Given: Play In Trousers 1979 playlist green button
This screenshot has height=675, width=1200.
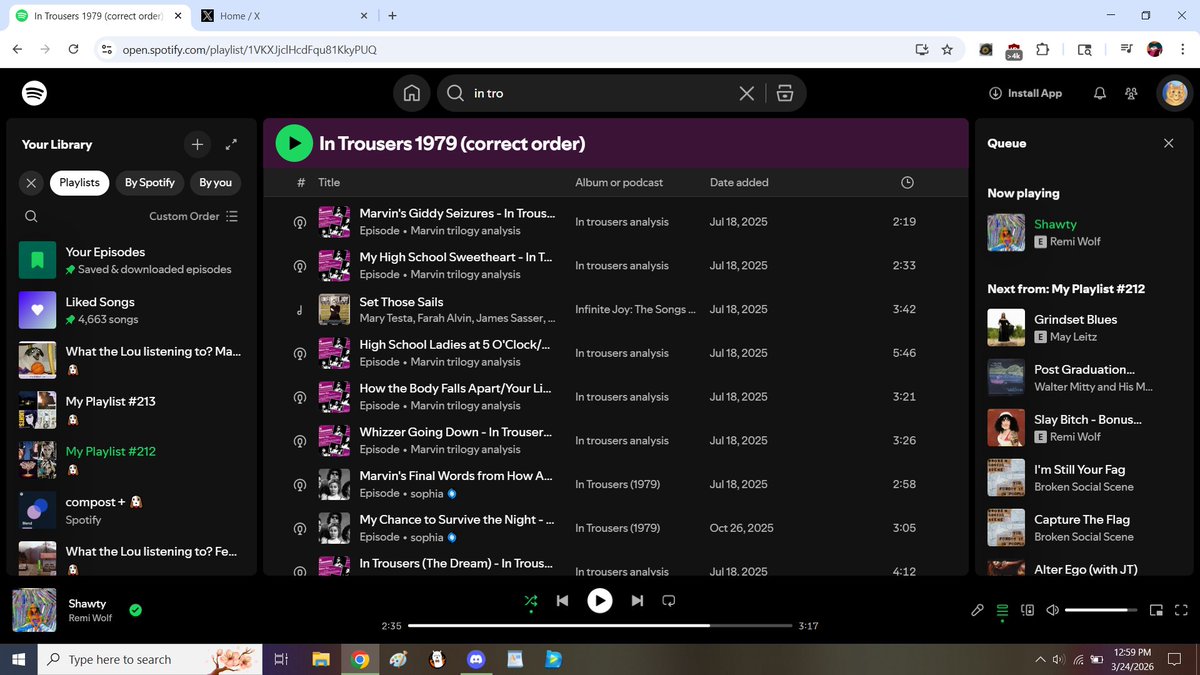Looking at the screenshot, I should (x=294, y=143).
